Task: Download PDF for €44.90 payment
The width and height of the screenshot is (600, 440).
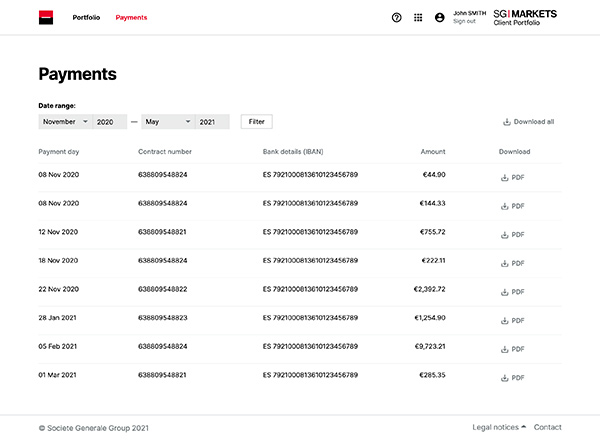Action: [512, 175]
